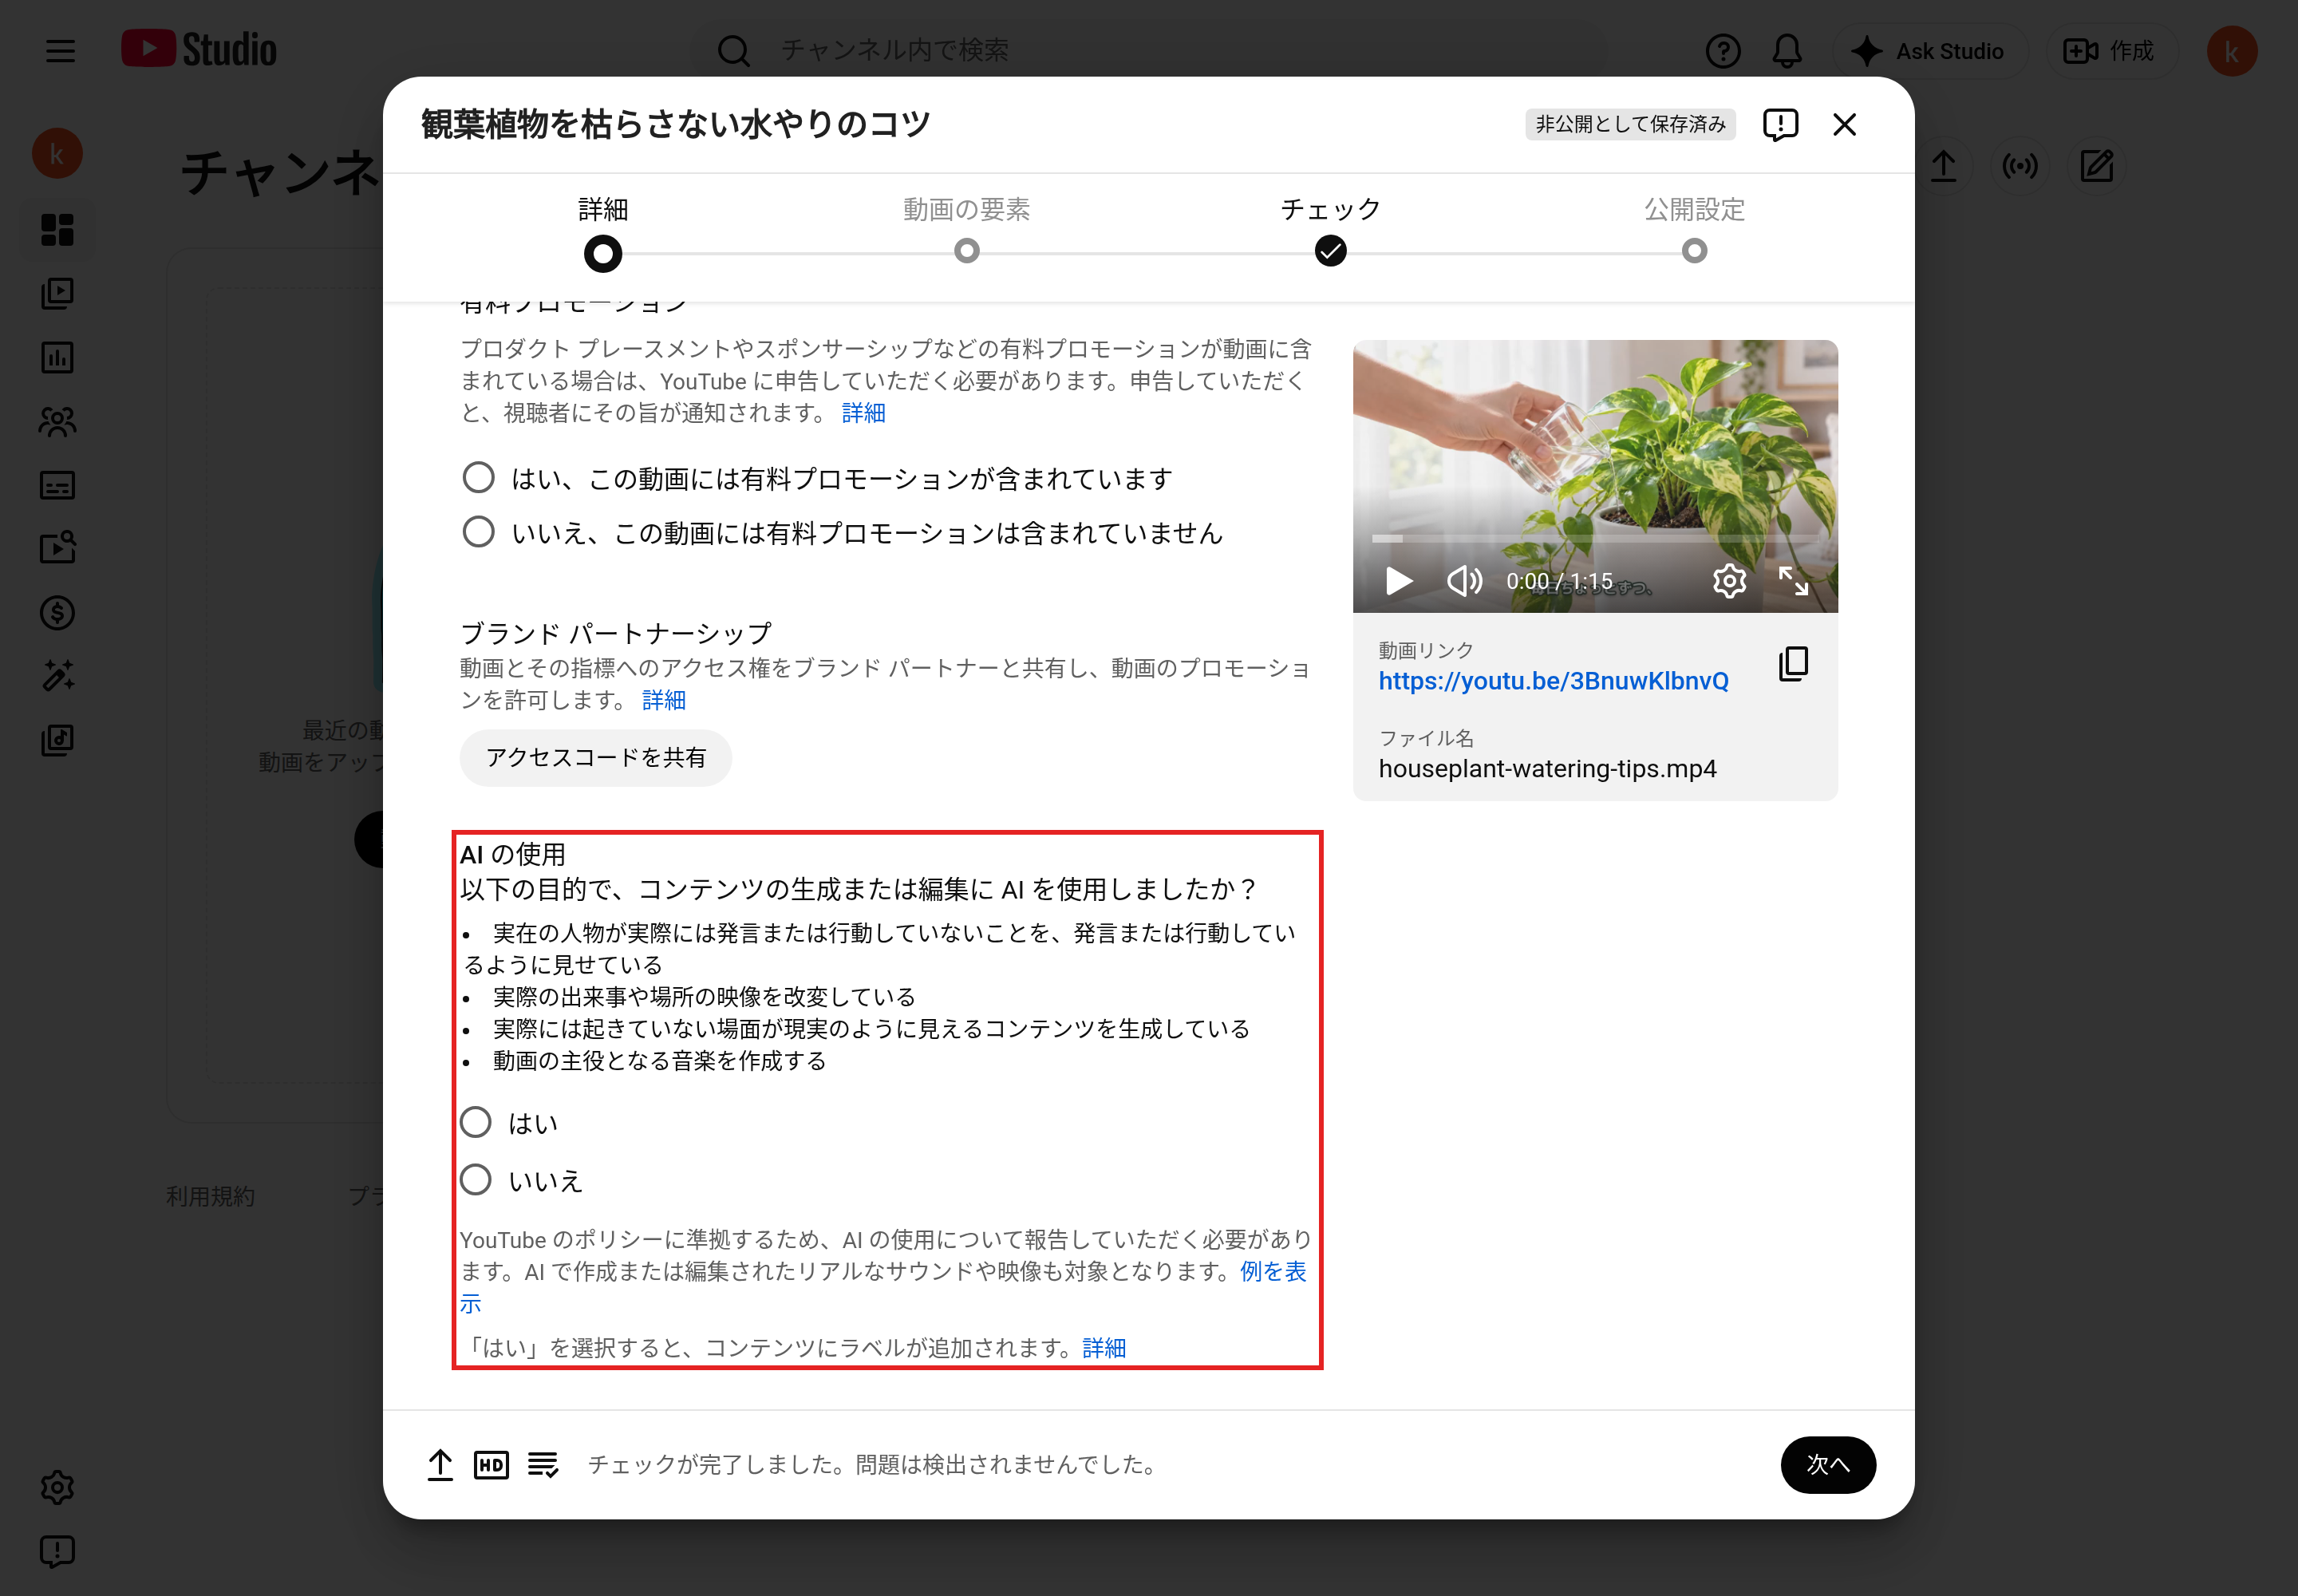Select はい for AI usage

point(475,1122)
